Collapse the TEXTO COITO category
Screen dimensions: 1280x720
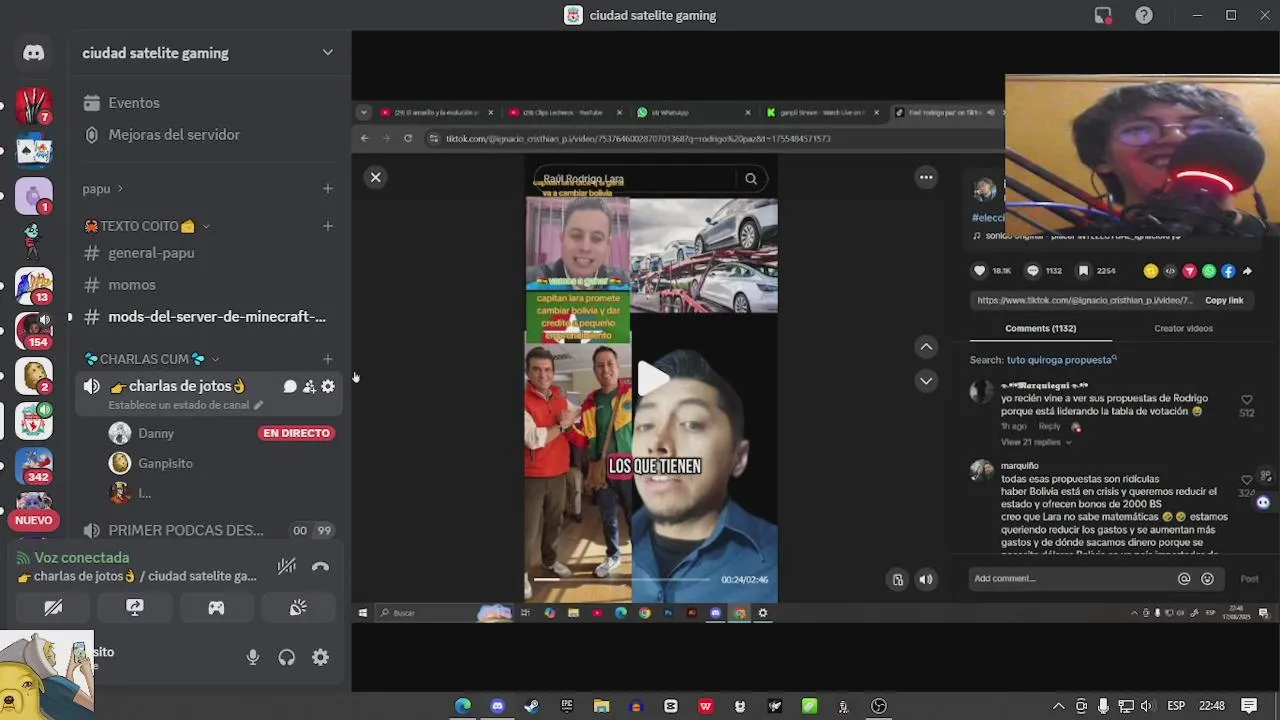click(147, 226)
